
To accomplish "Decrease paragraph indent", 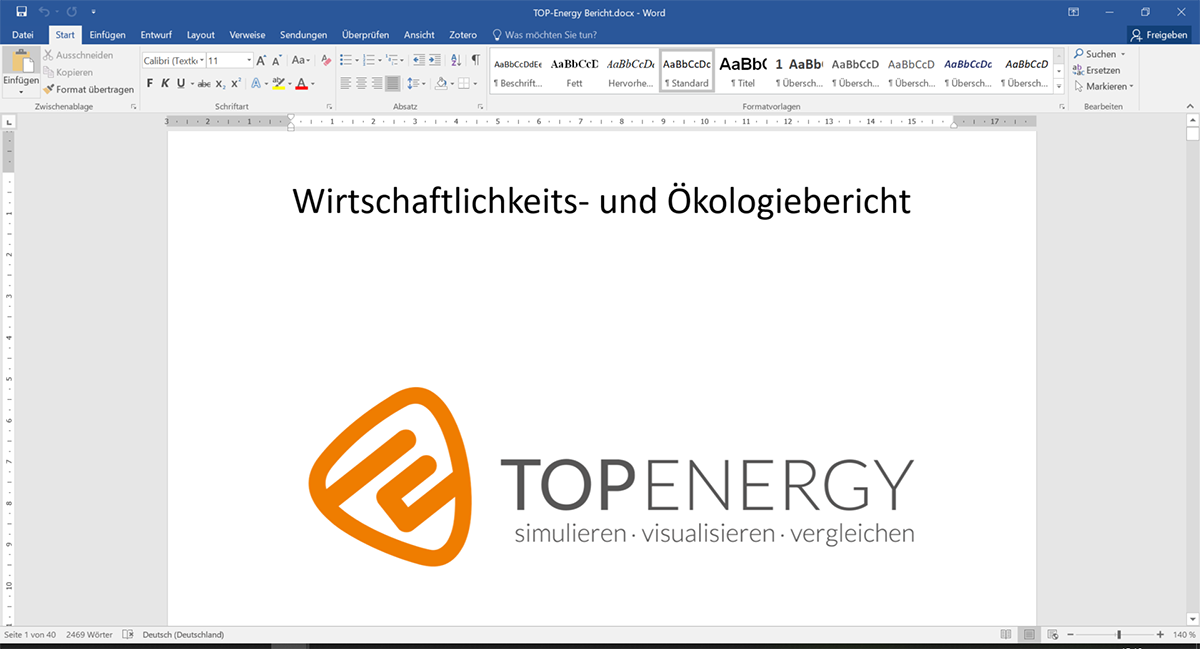I will click(x=419, y=61).
